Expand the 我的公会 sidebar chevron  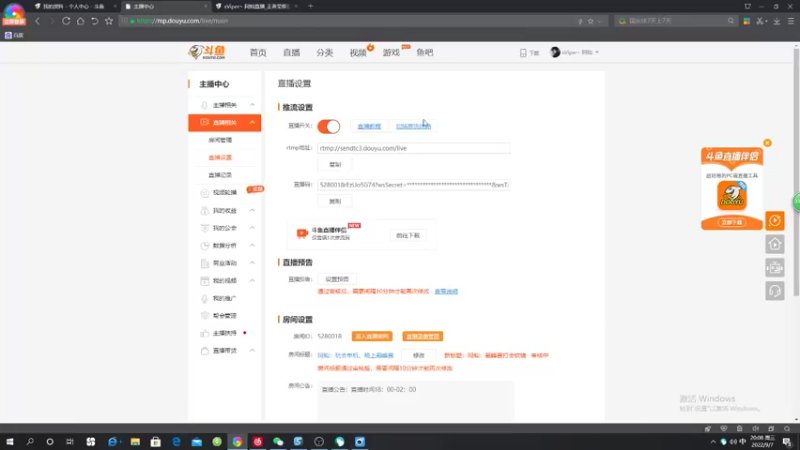click(252, 228)
